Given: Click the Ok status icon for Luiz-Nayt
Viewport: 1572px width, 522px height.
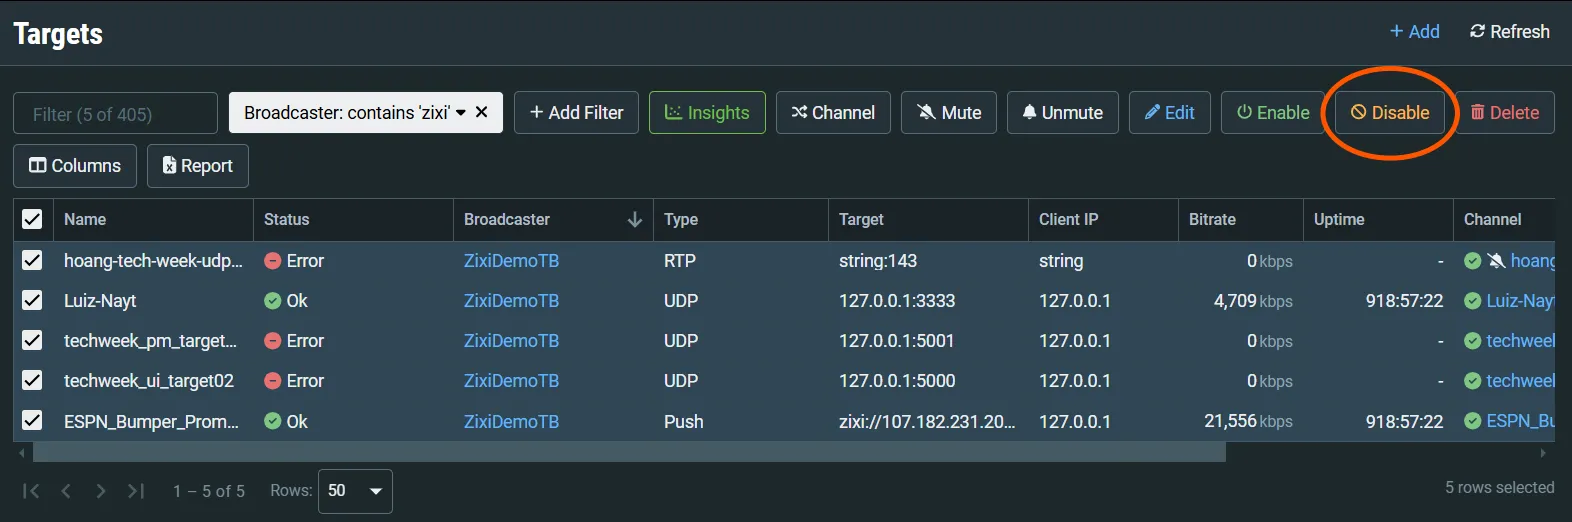Looking at the screenshot, I should tap(272, 301).
